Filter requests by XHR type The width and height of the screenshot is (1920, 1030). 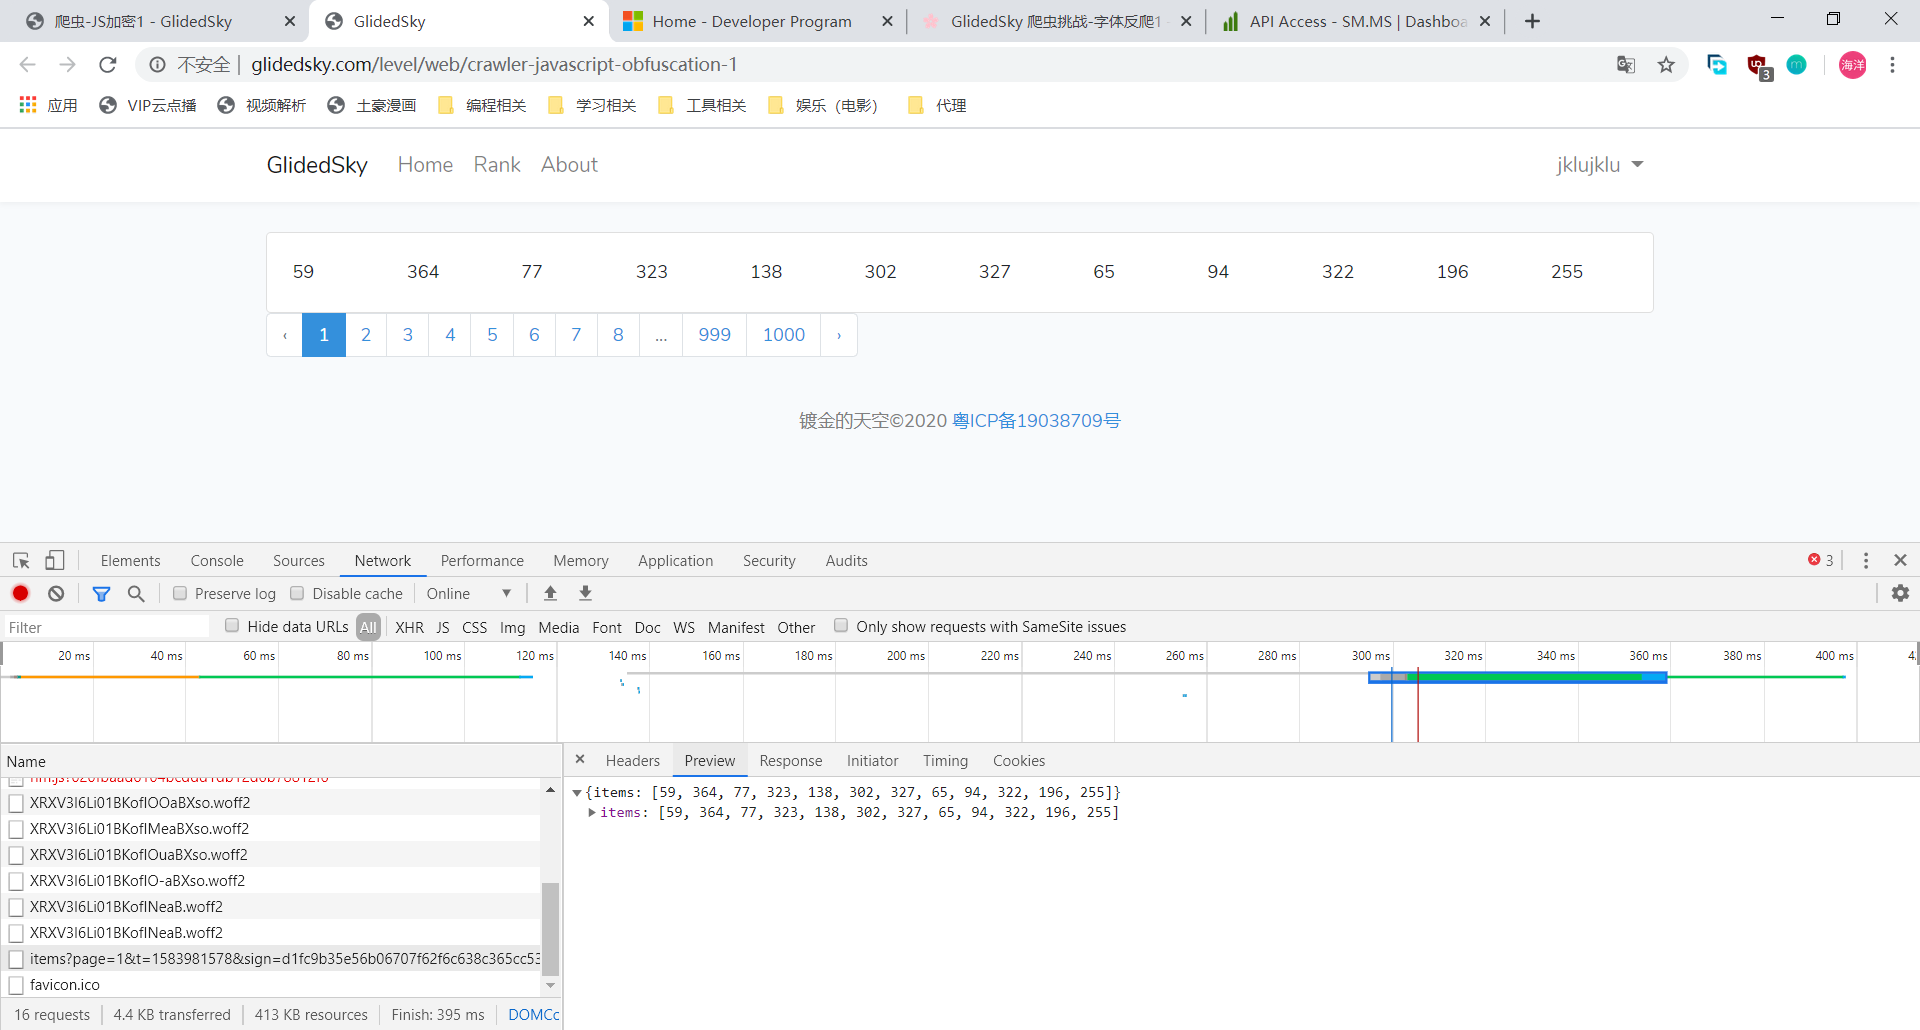coord(409,627)
